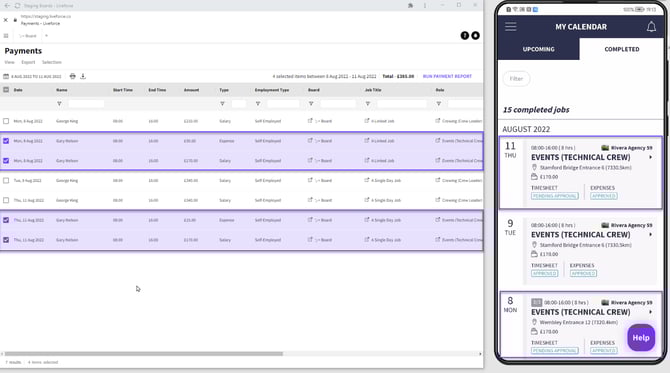Open board link in George King Thursday row
The image size is (670, 373).
pyautogui.click(x=310, y=200)
